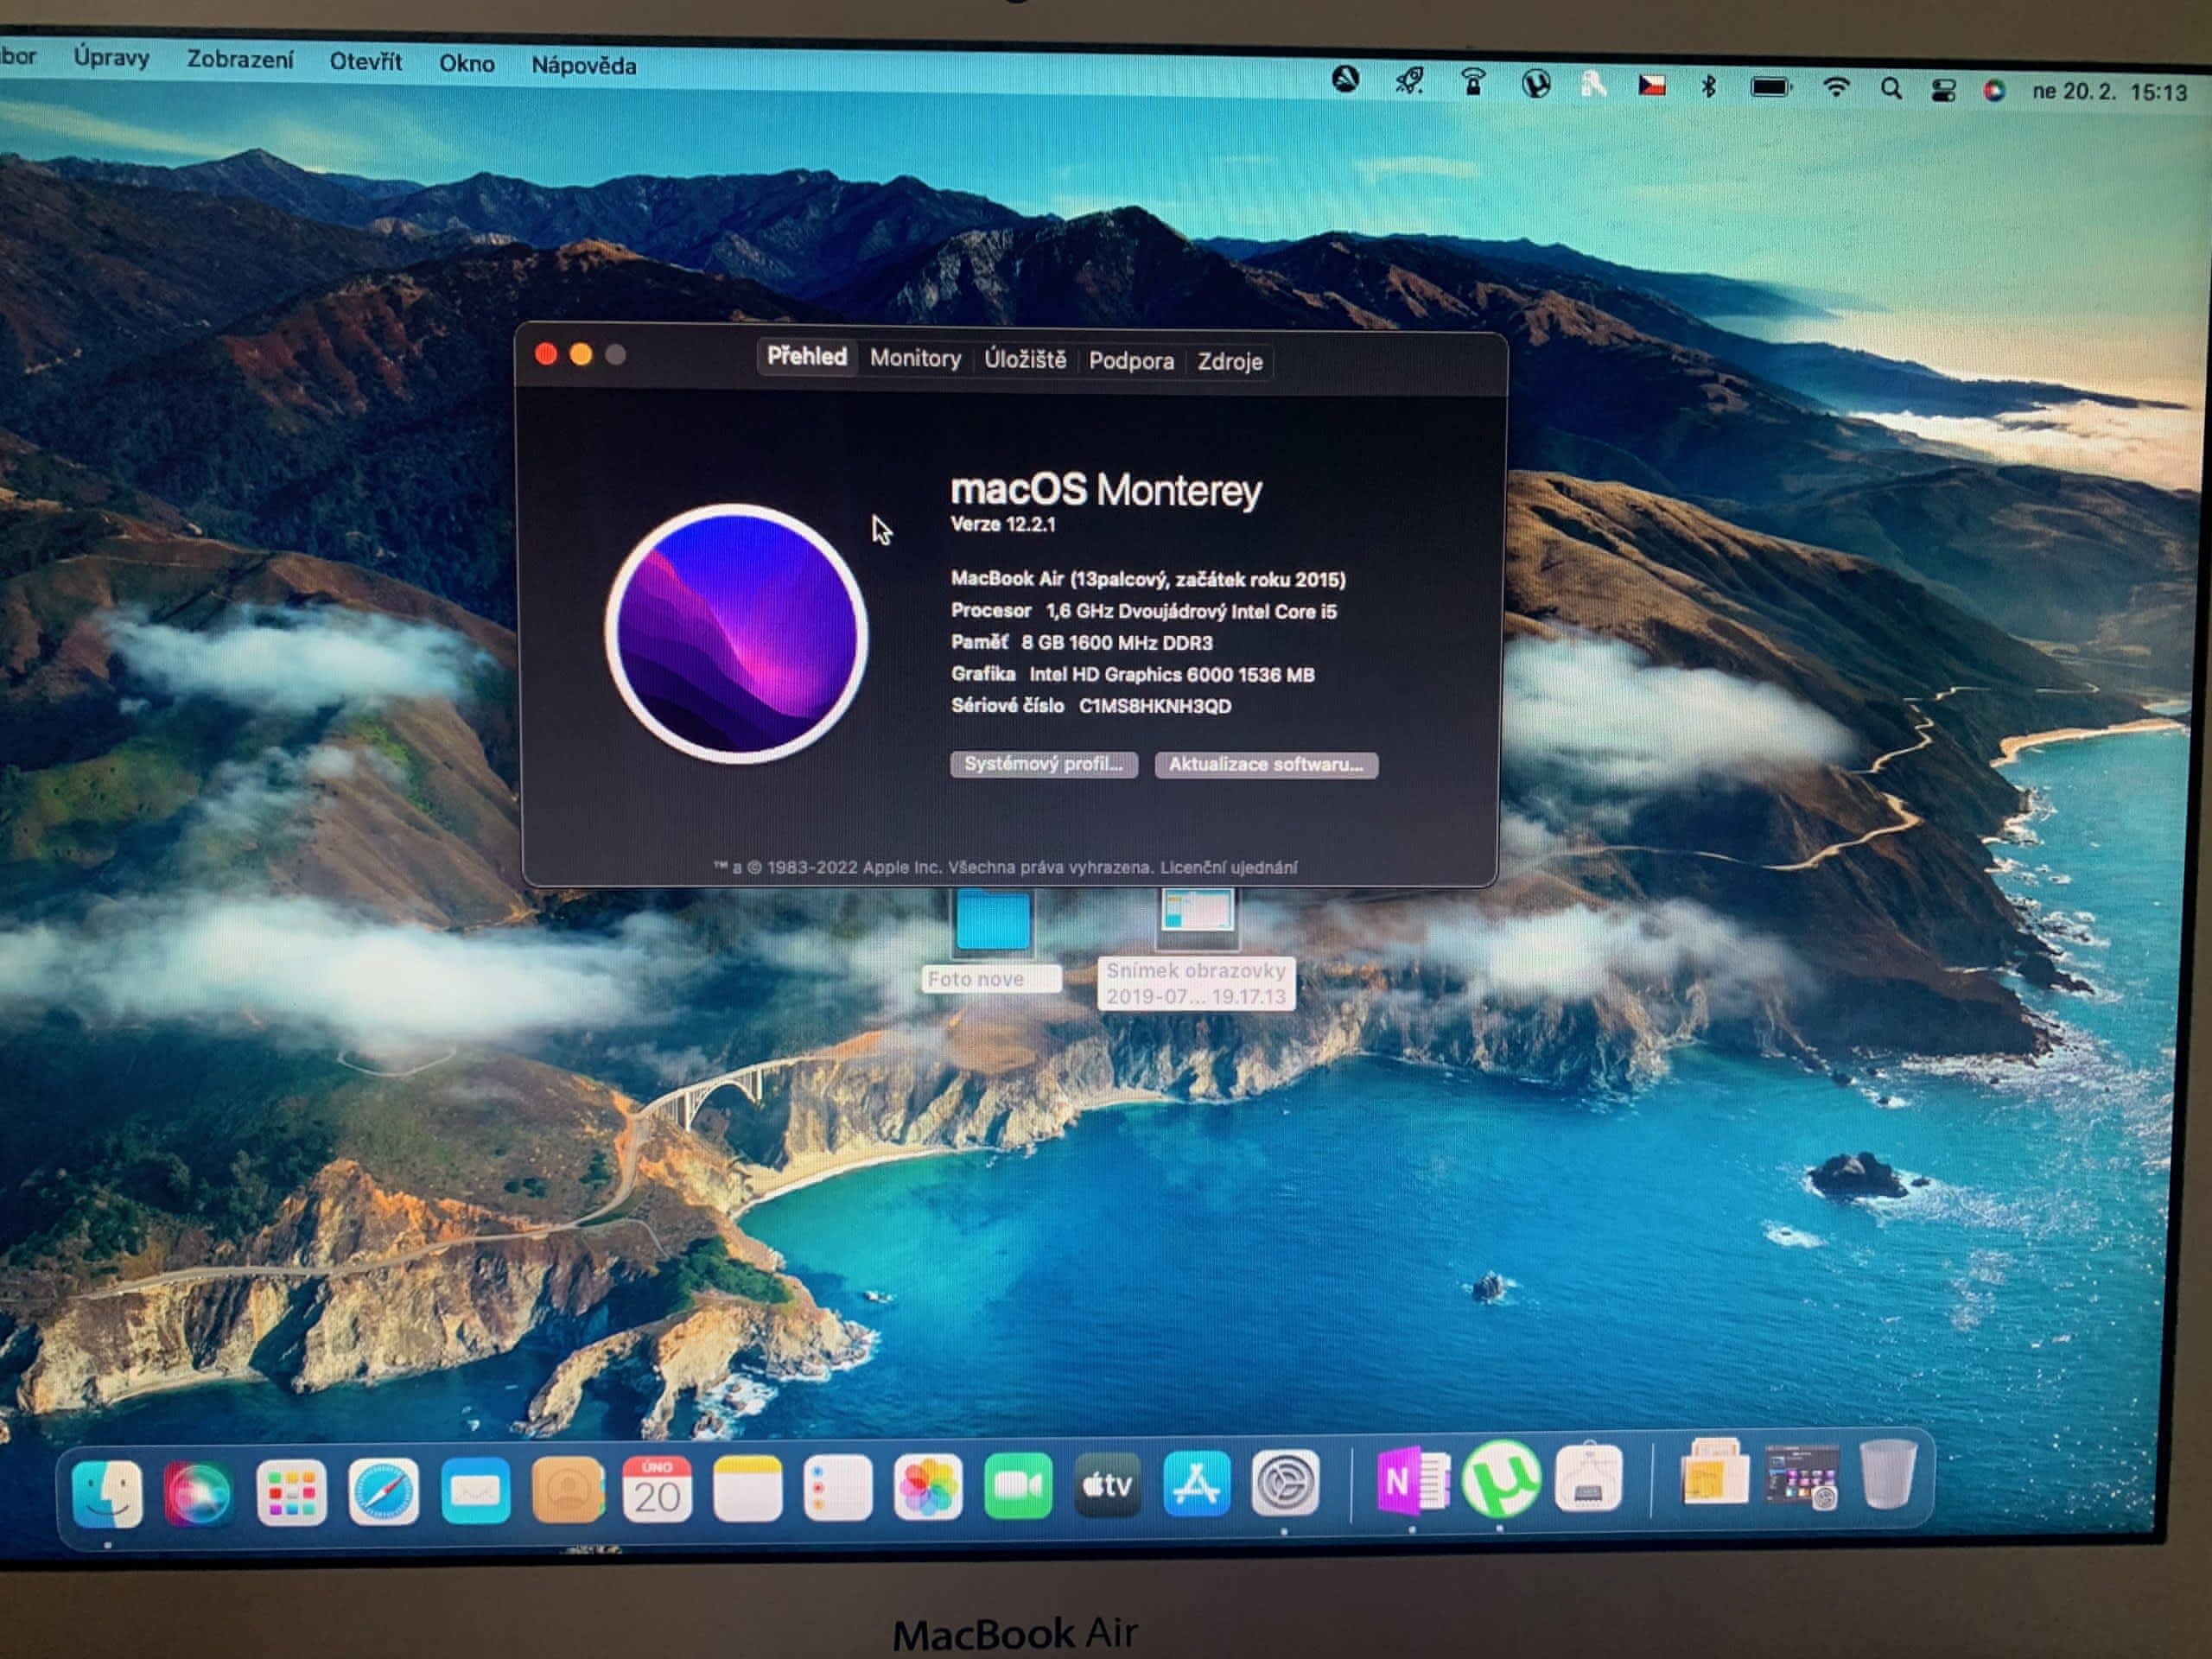Image resolution: width=2212 pixels, height=1659 pixels.
Task: Open System Preferences gear in dock
Action: 1285,1483
